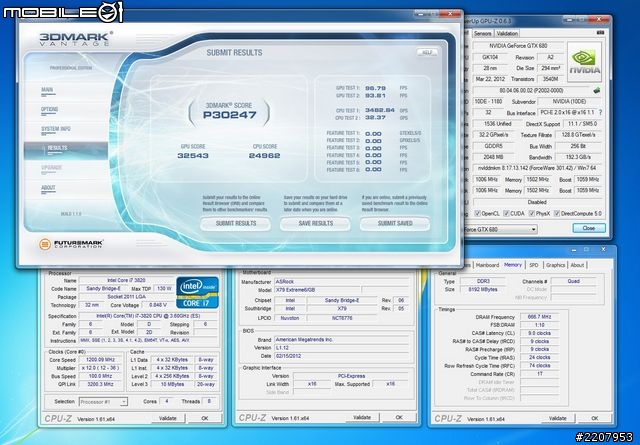Click Validate in the CPU-Z memory window
Image resolution: width=640 pixels, height=445 pixels.
pos(558,418)
